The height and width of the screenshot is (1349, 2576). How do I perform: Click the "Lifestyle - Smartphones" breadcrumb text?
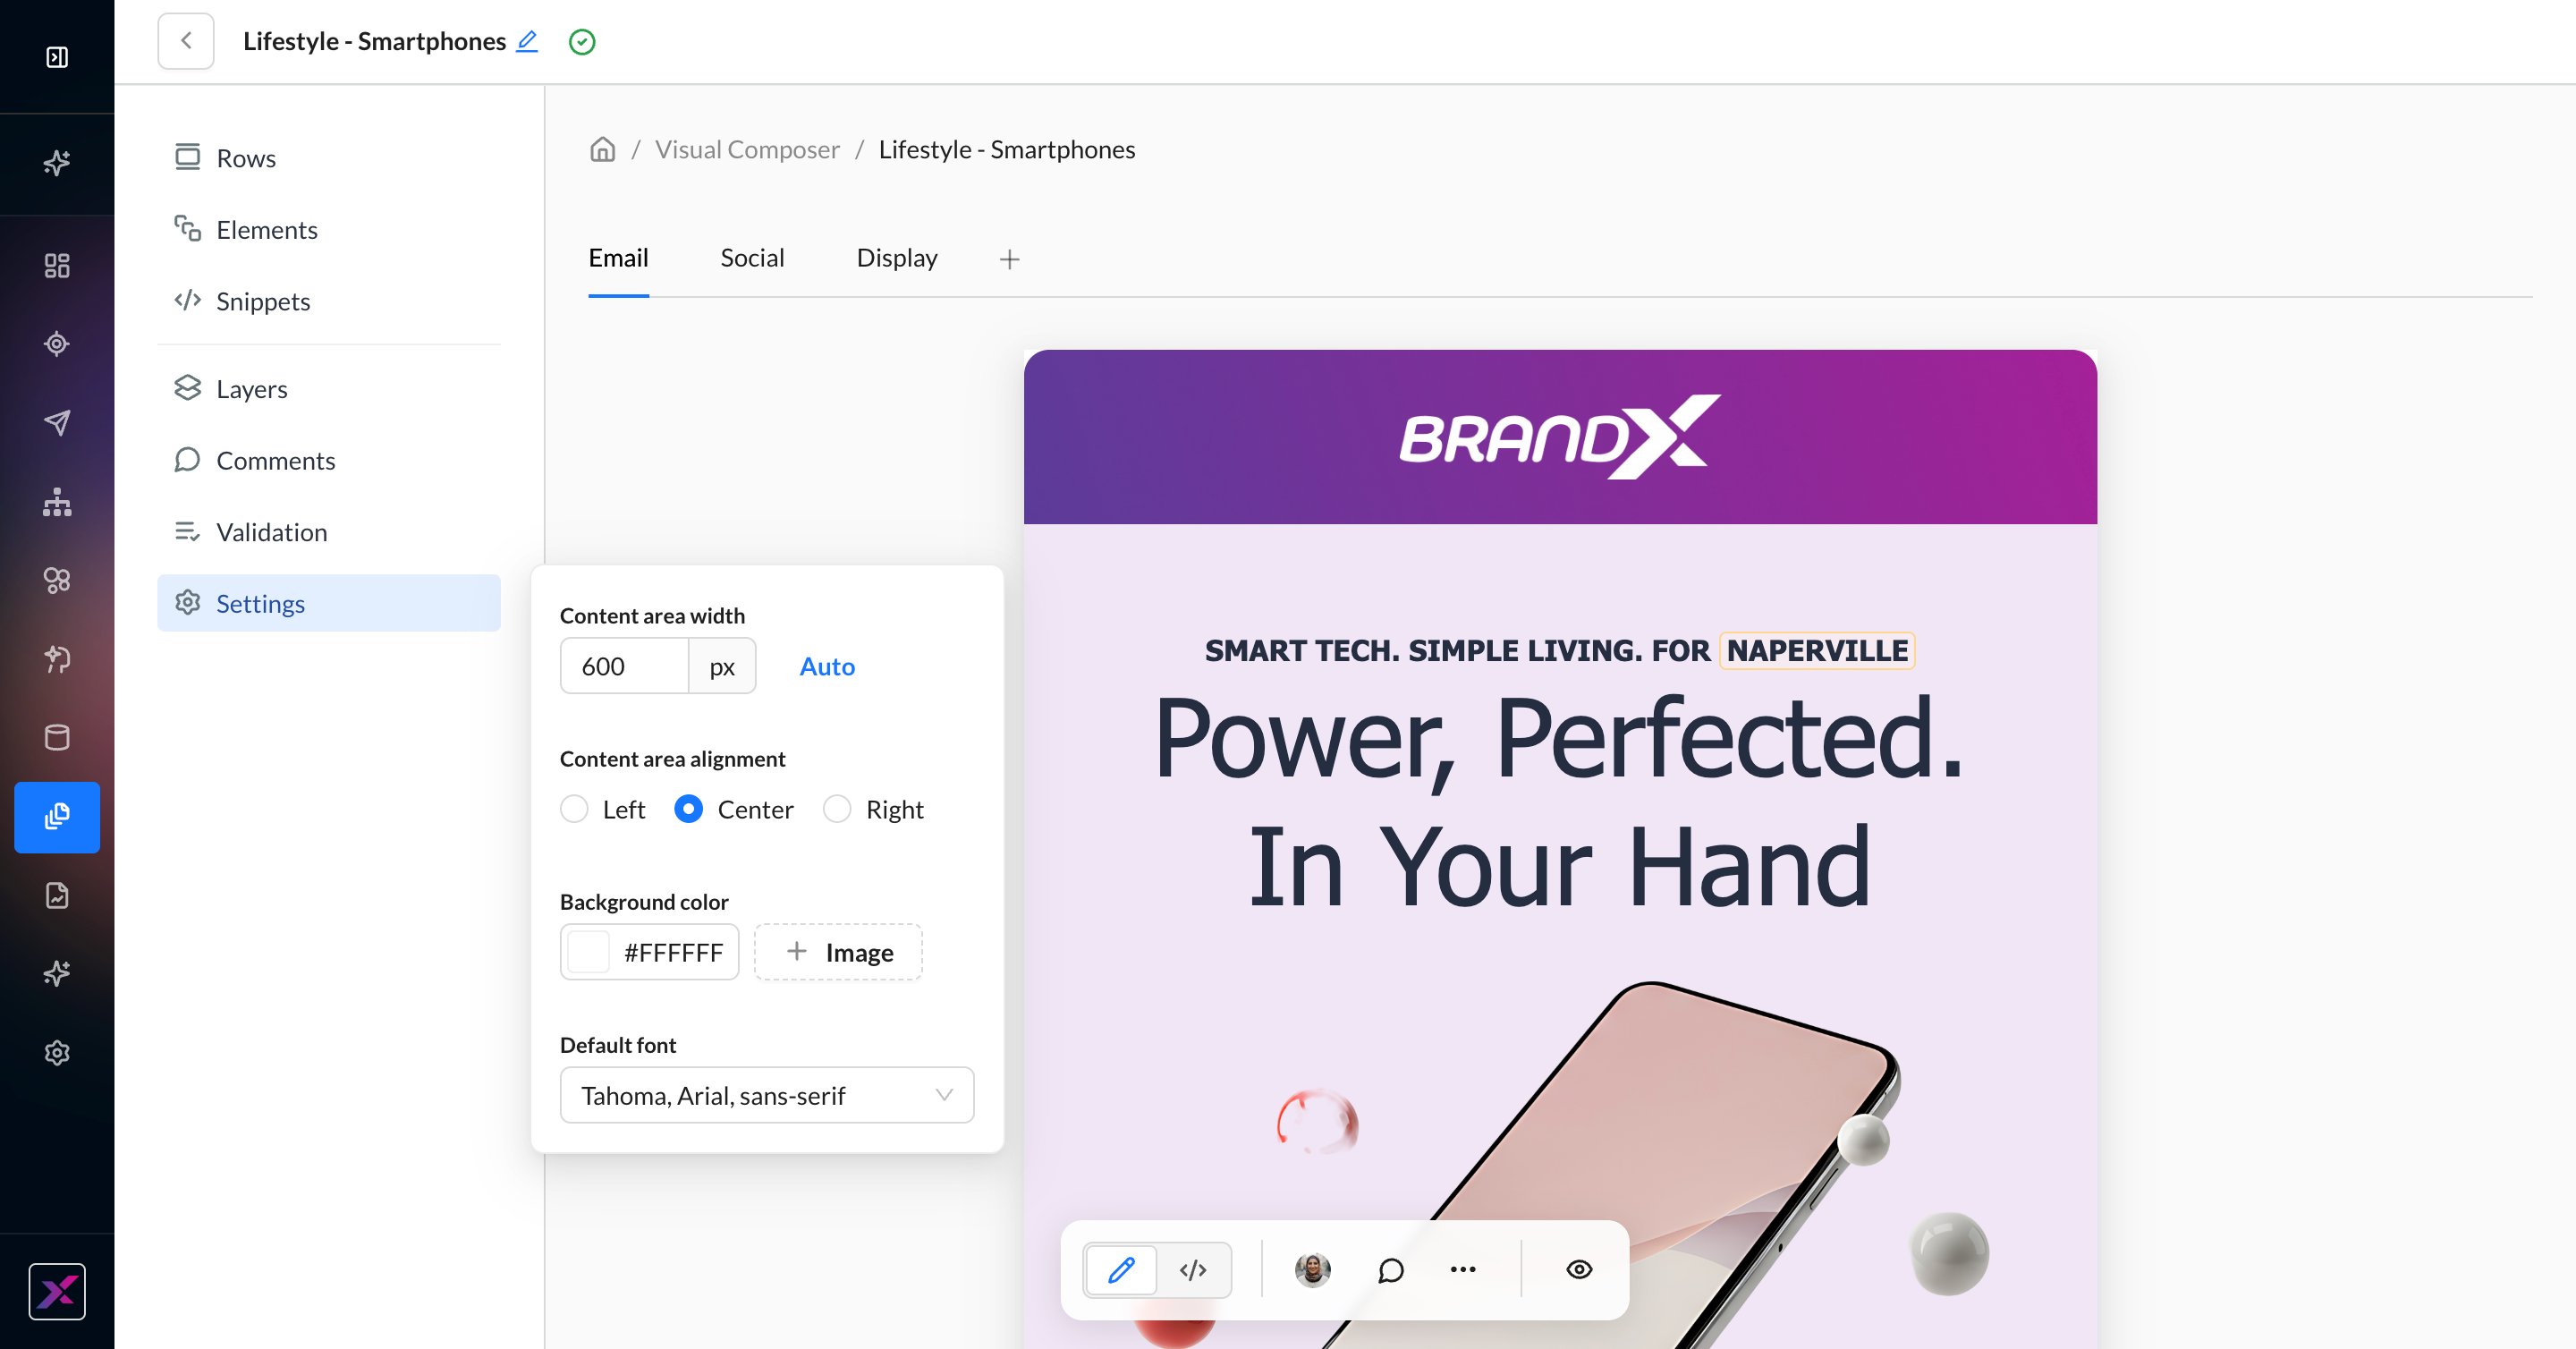point(1007,149)
